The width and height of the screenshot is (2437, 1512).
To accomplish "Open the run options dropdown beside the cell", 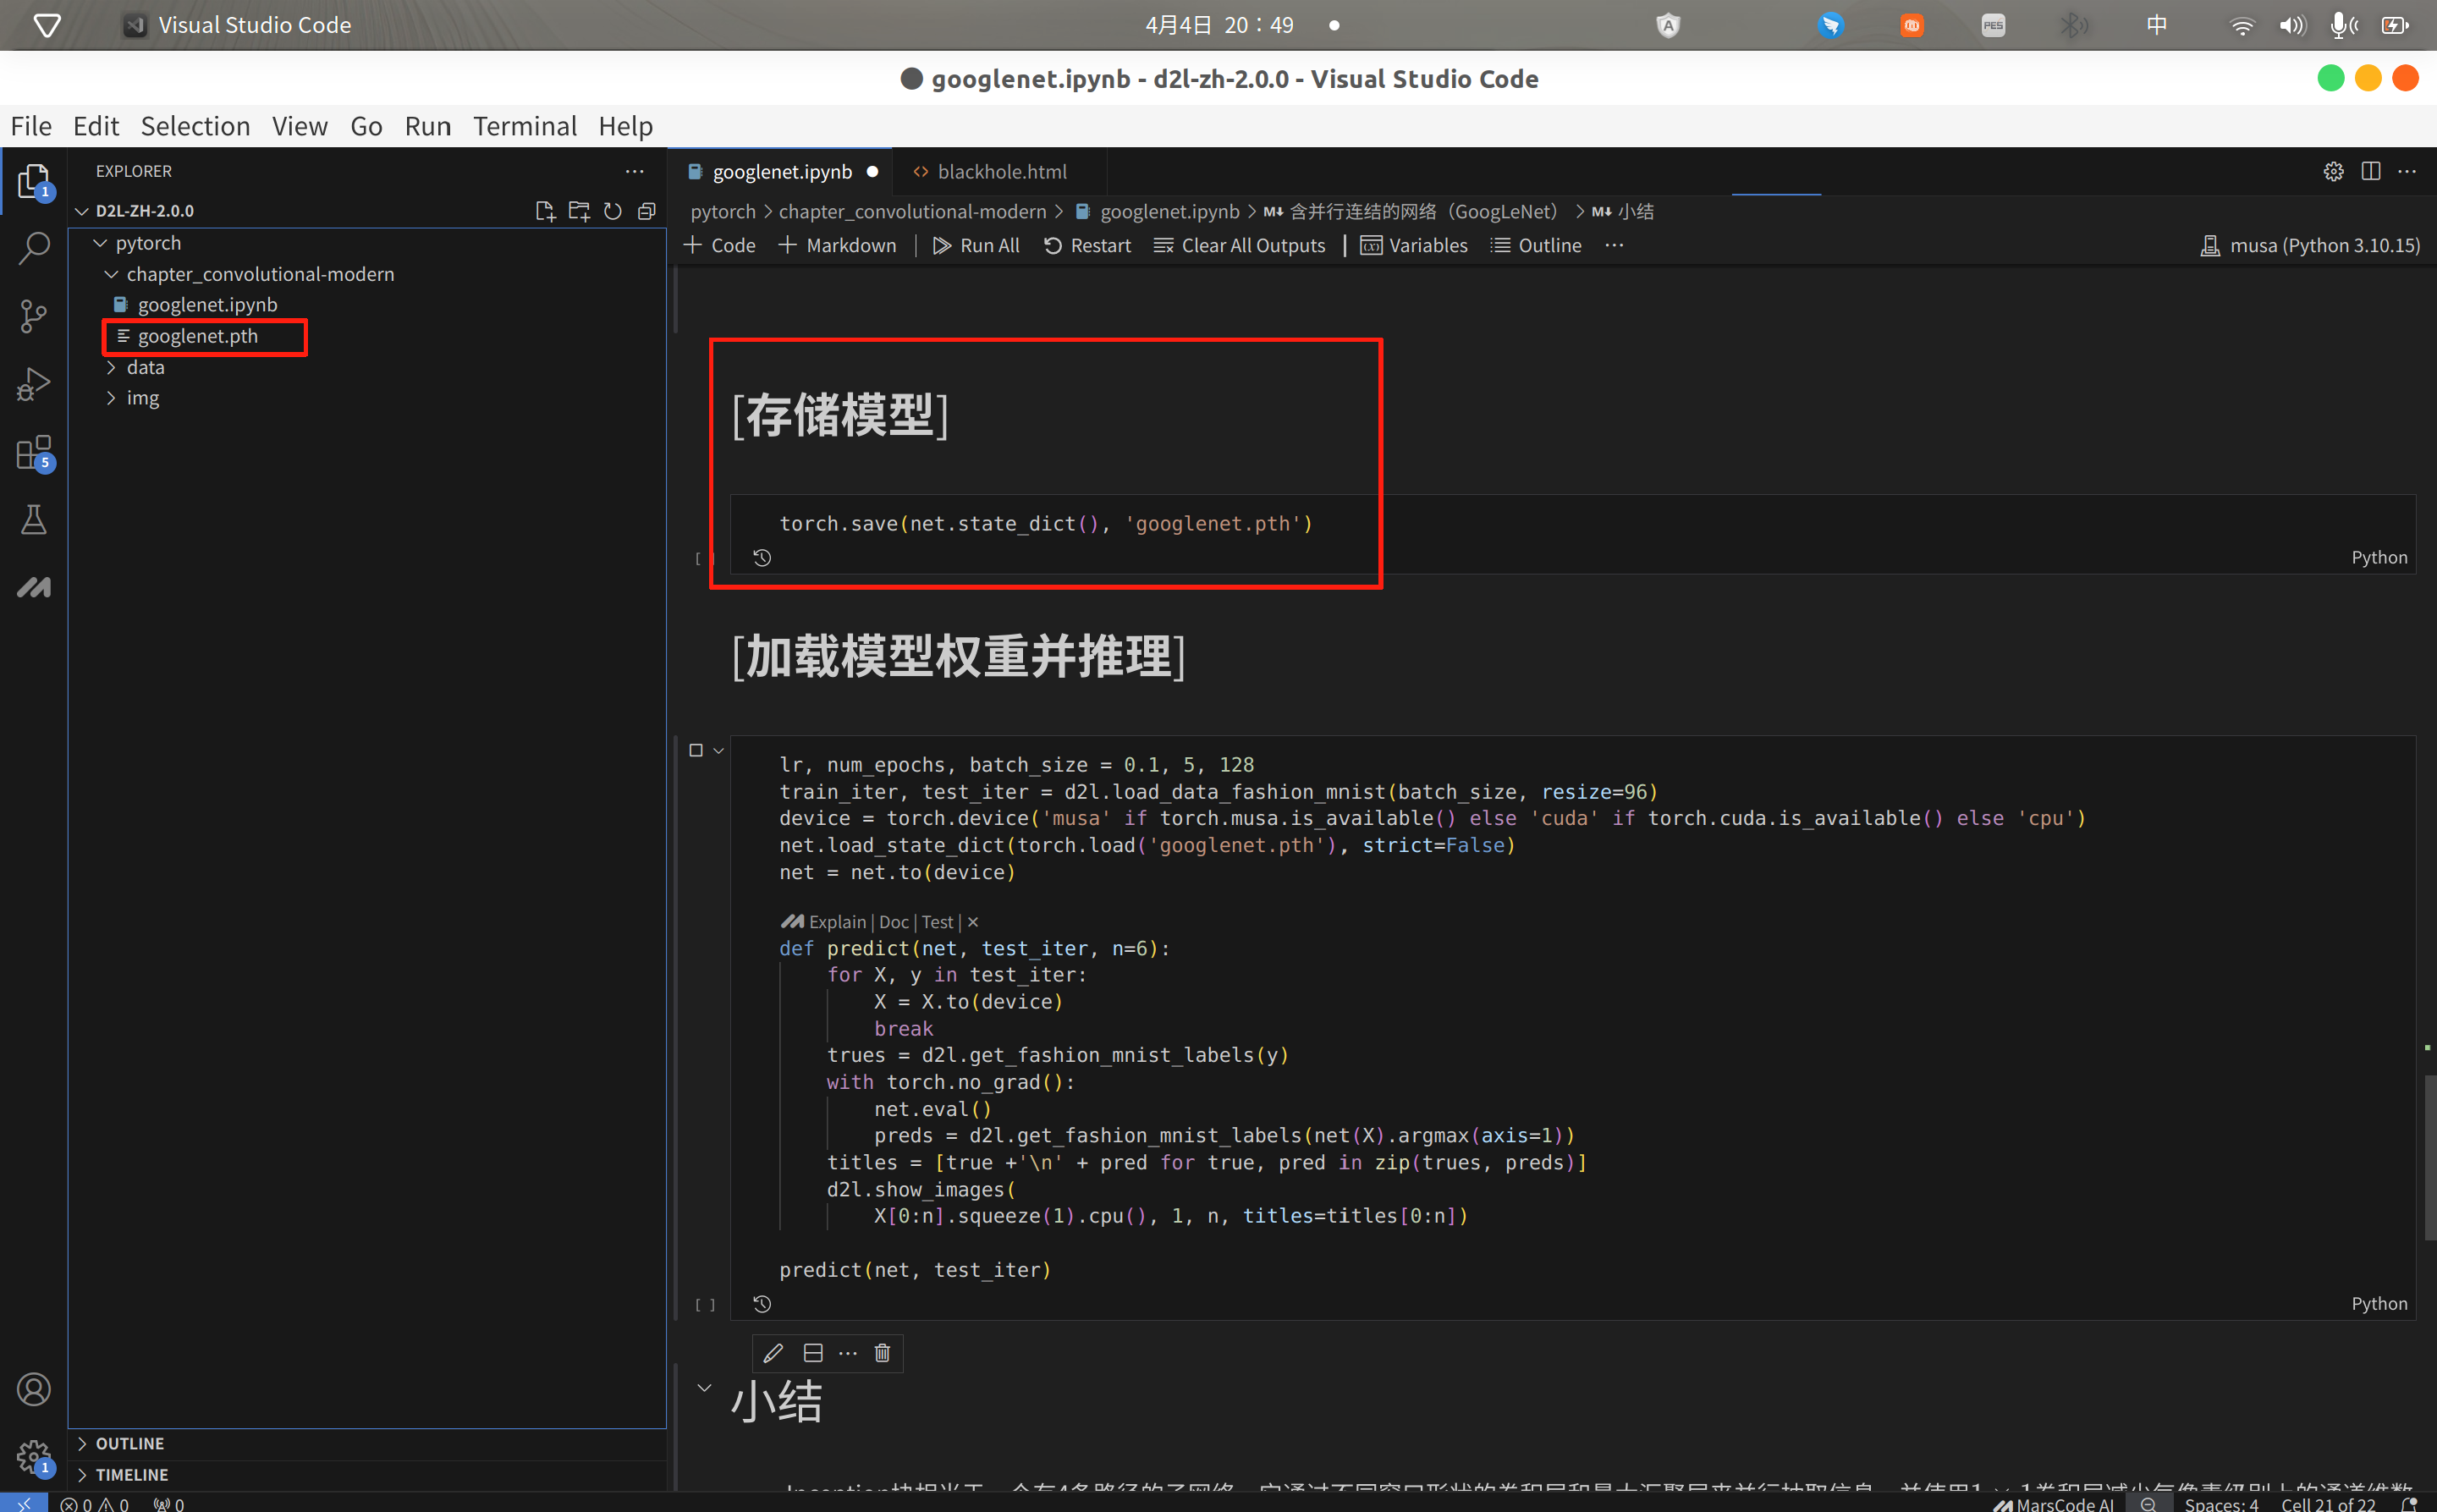I will 718,750.
